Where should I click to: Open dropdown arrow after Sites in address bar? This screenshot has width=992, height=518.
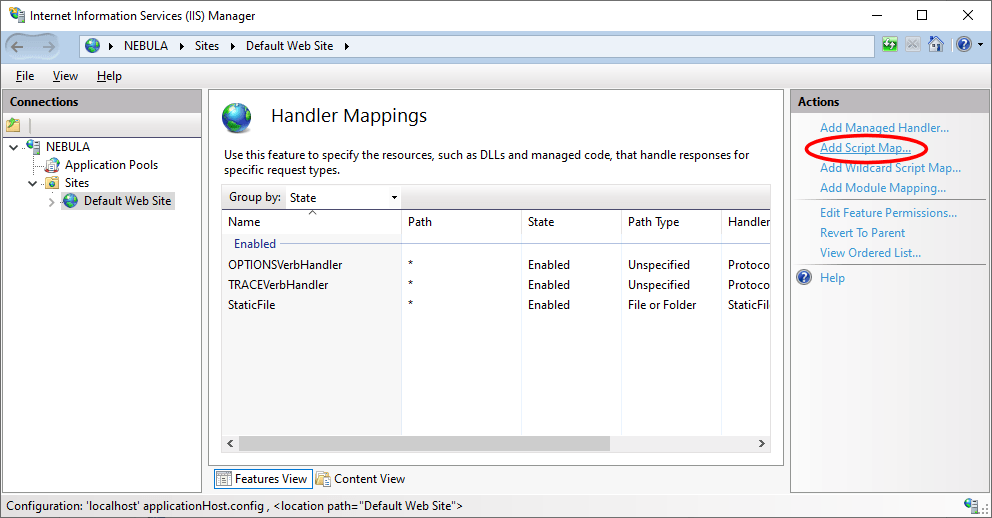coord(233,46)
